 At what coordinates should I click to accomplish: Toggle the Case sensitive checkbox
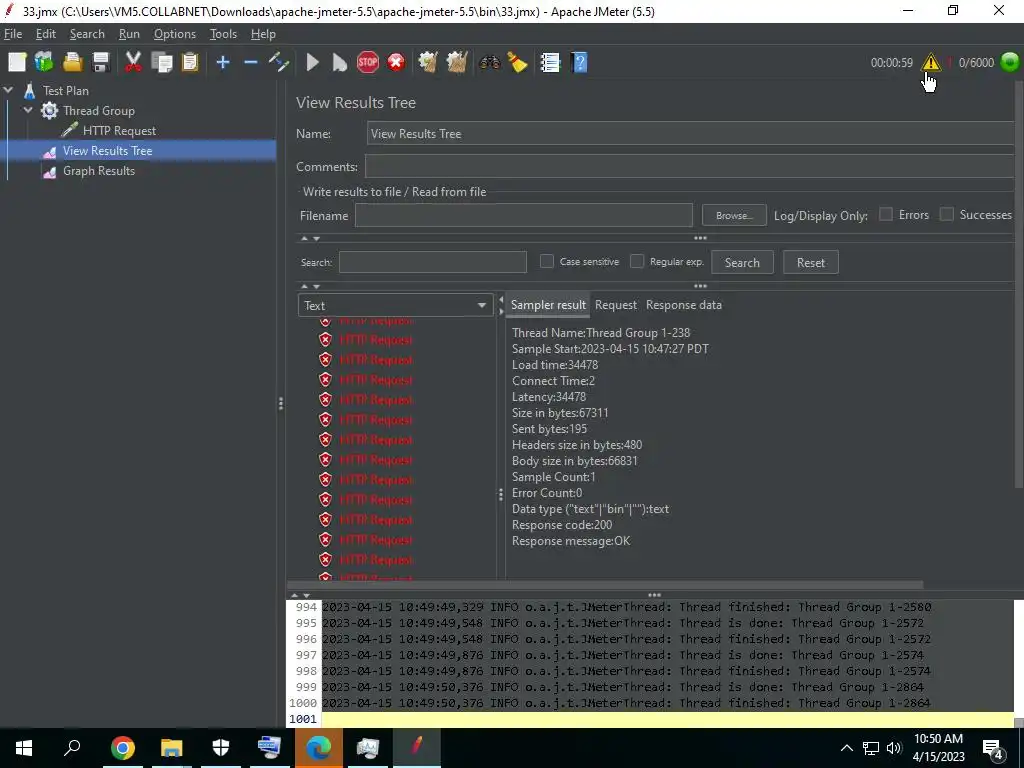point(547,261)
